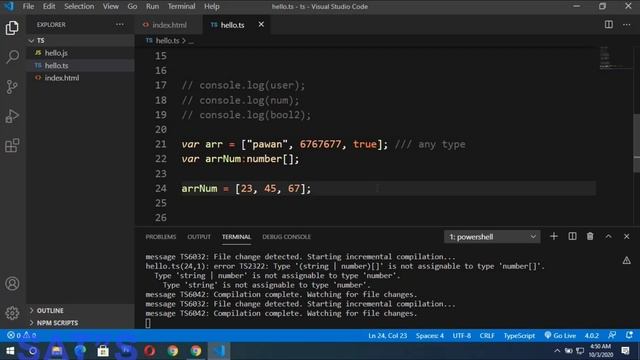The height and width of the screenshot is (360, 640).
Task: Change language mode via TypeScript
Action: click(519, 336)
